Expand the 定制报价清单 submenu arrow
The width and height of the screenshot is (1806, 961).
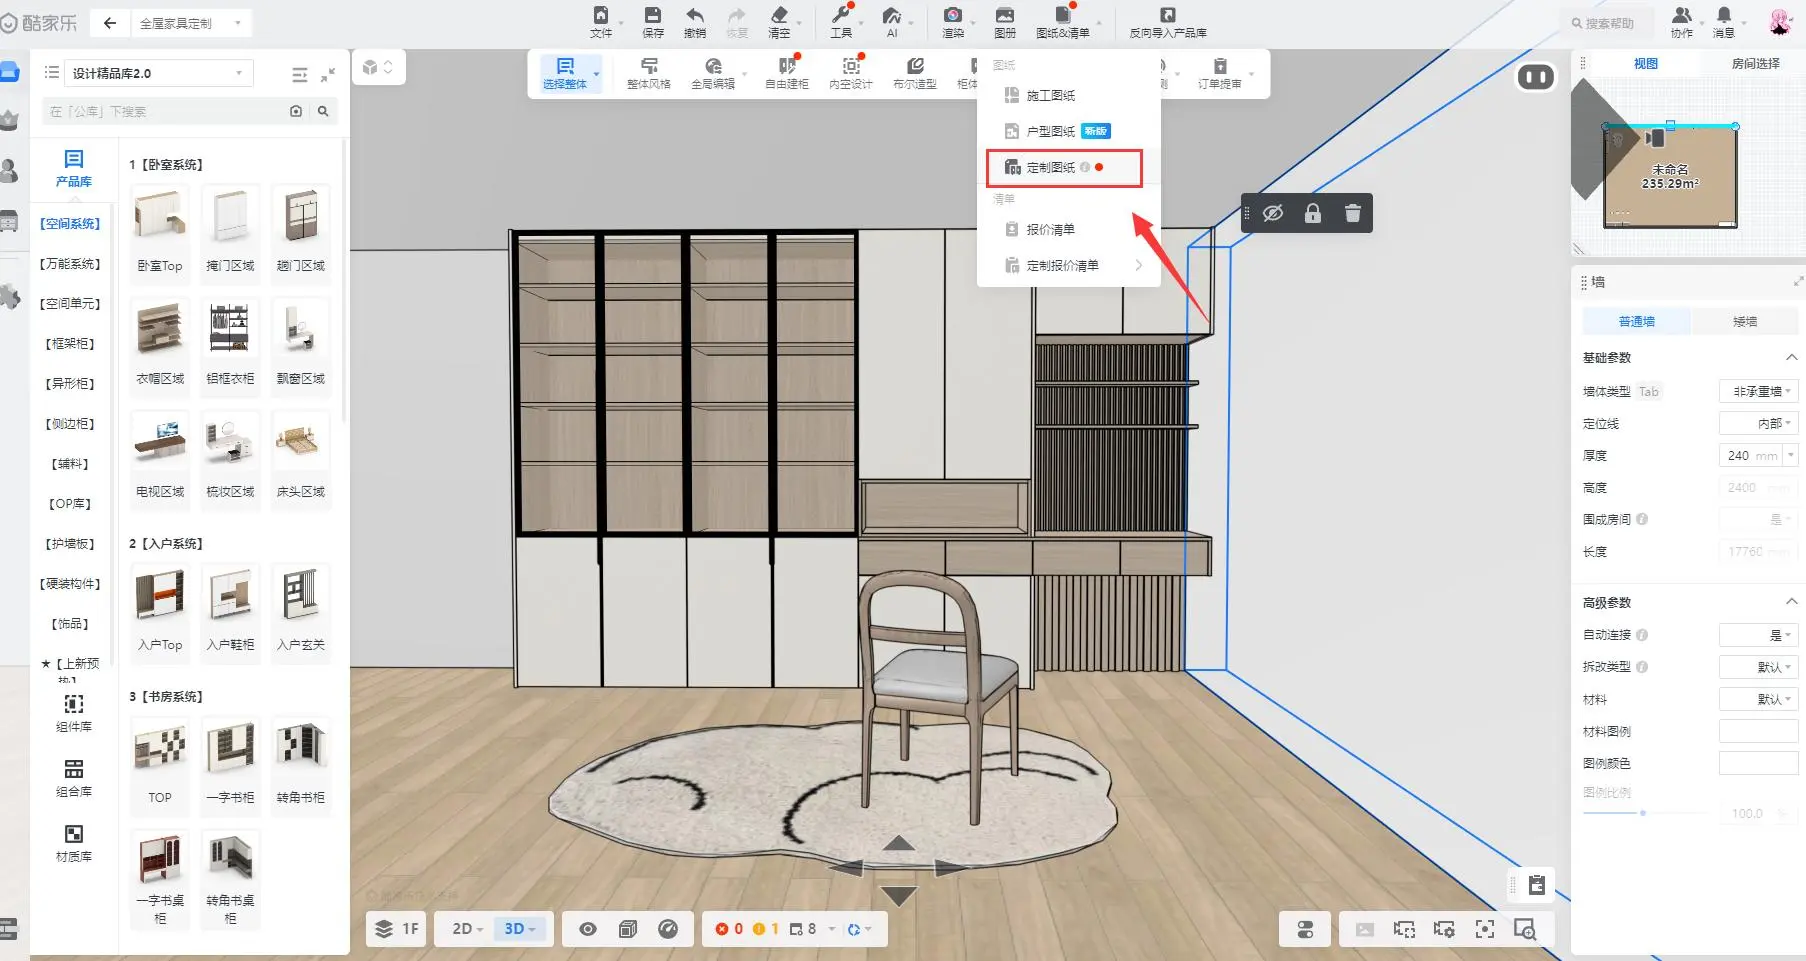[x=1138, y=265]
